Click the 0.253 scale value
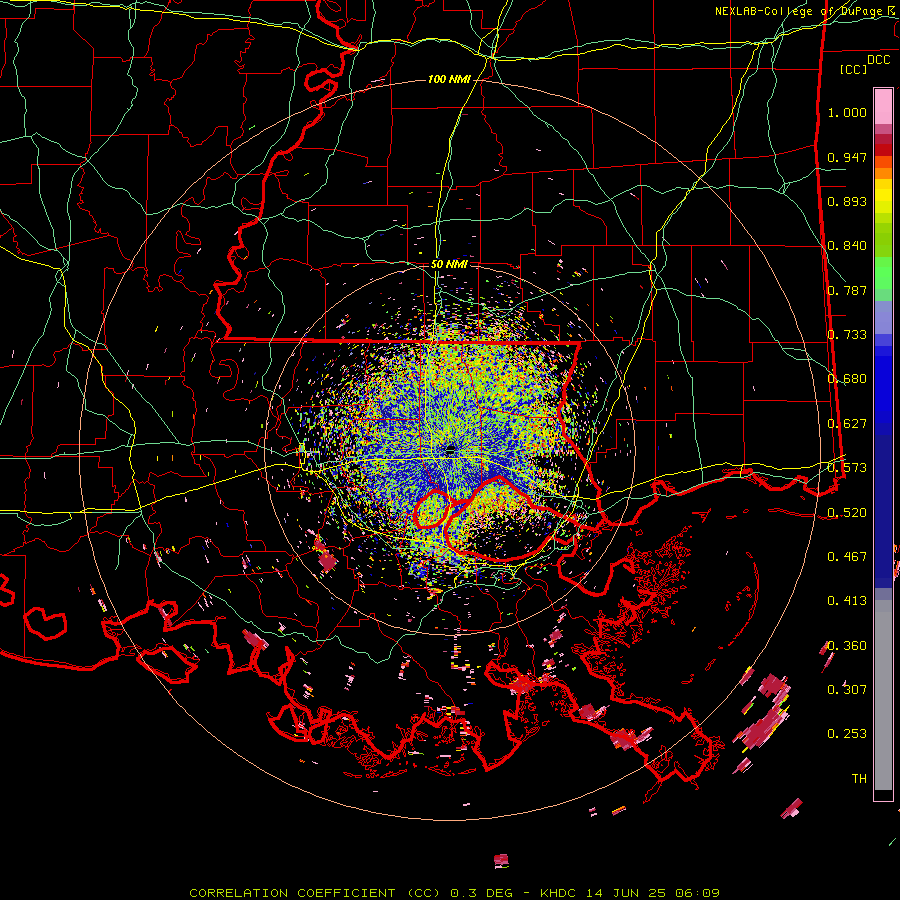 pyautogui.click(x=847, y=734)
